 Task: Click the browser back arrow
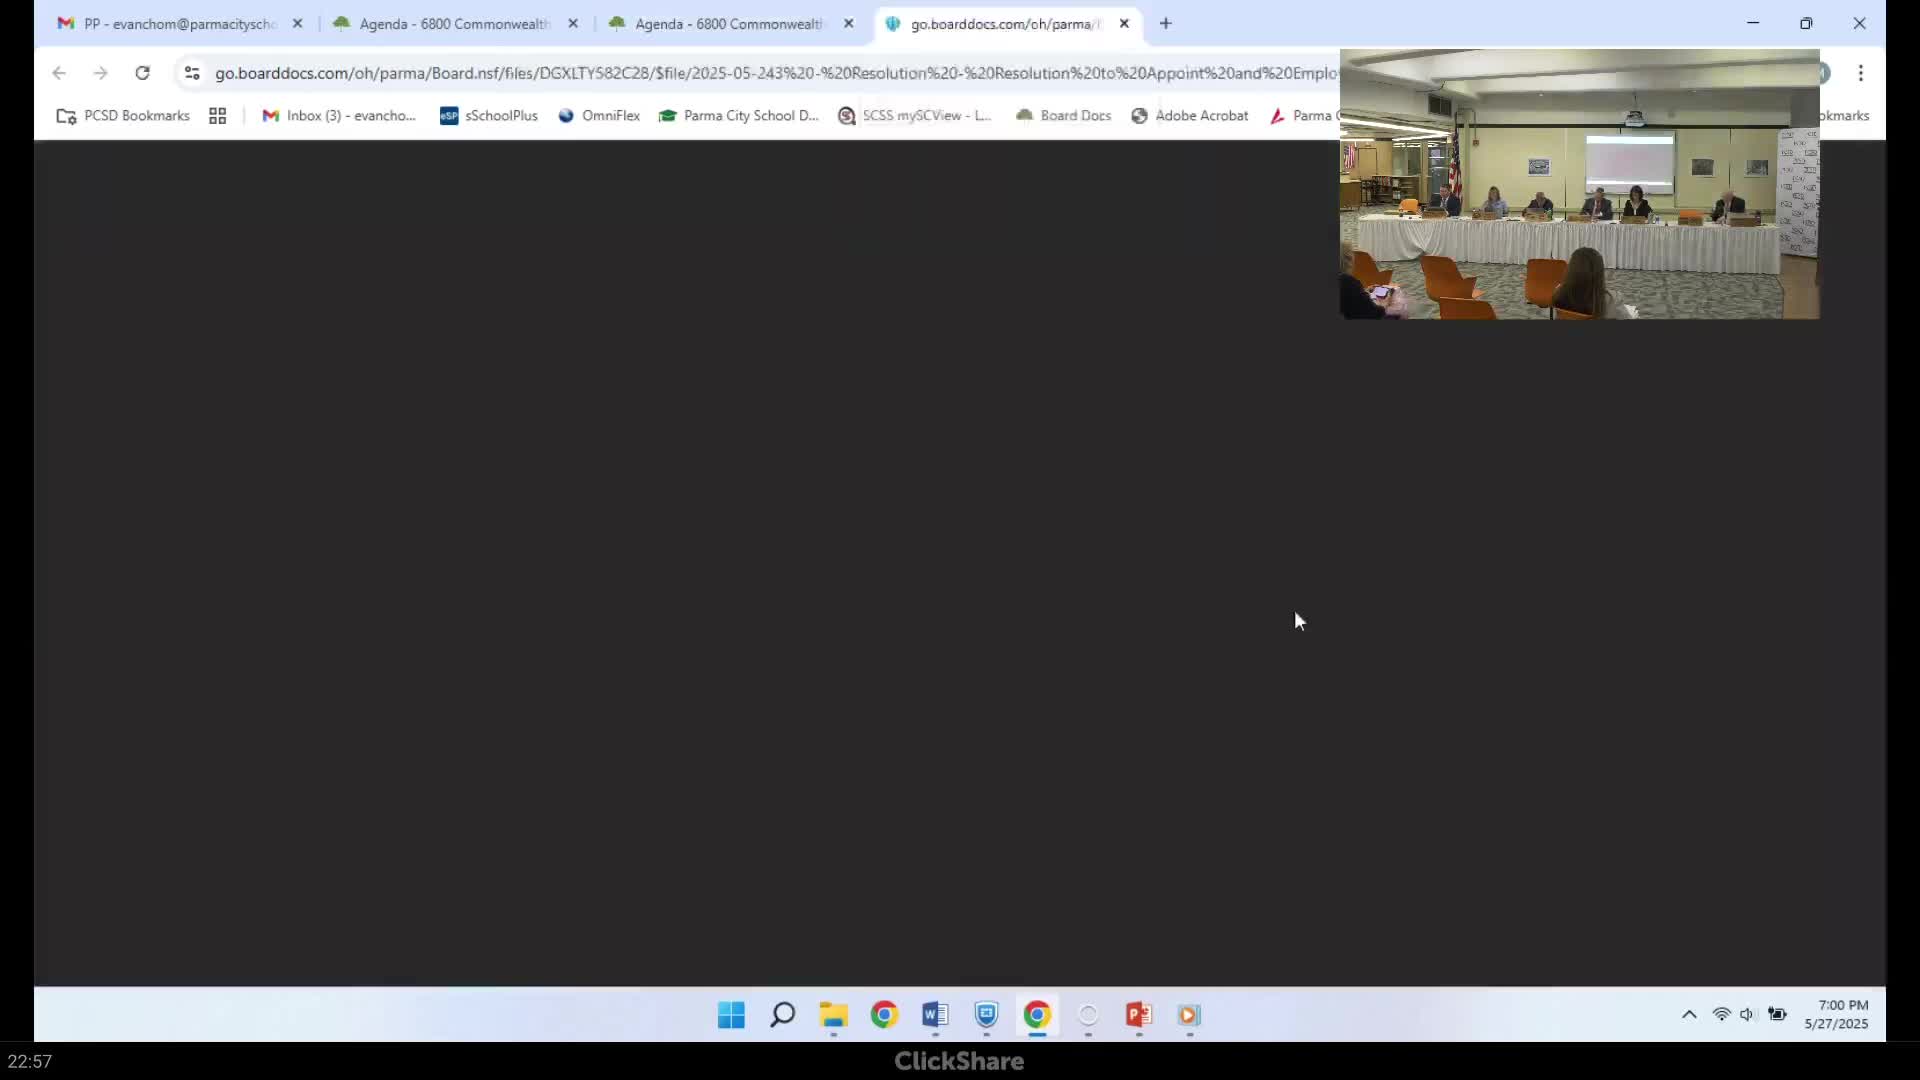pos(59,73)
